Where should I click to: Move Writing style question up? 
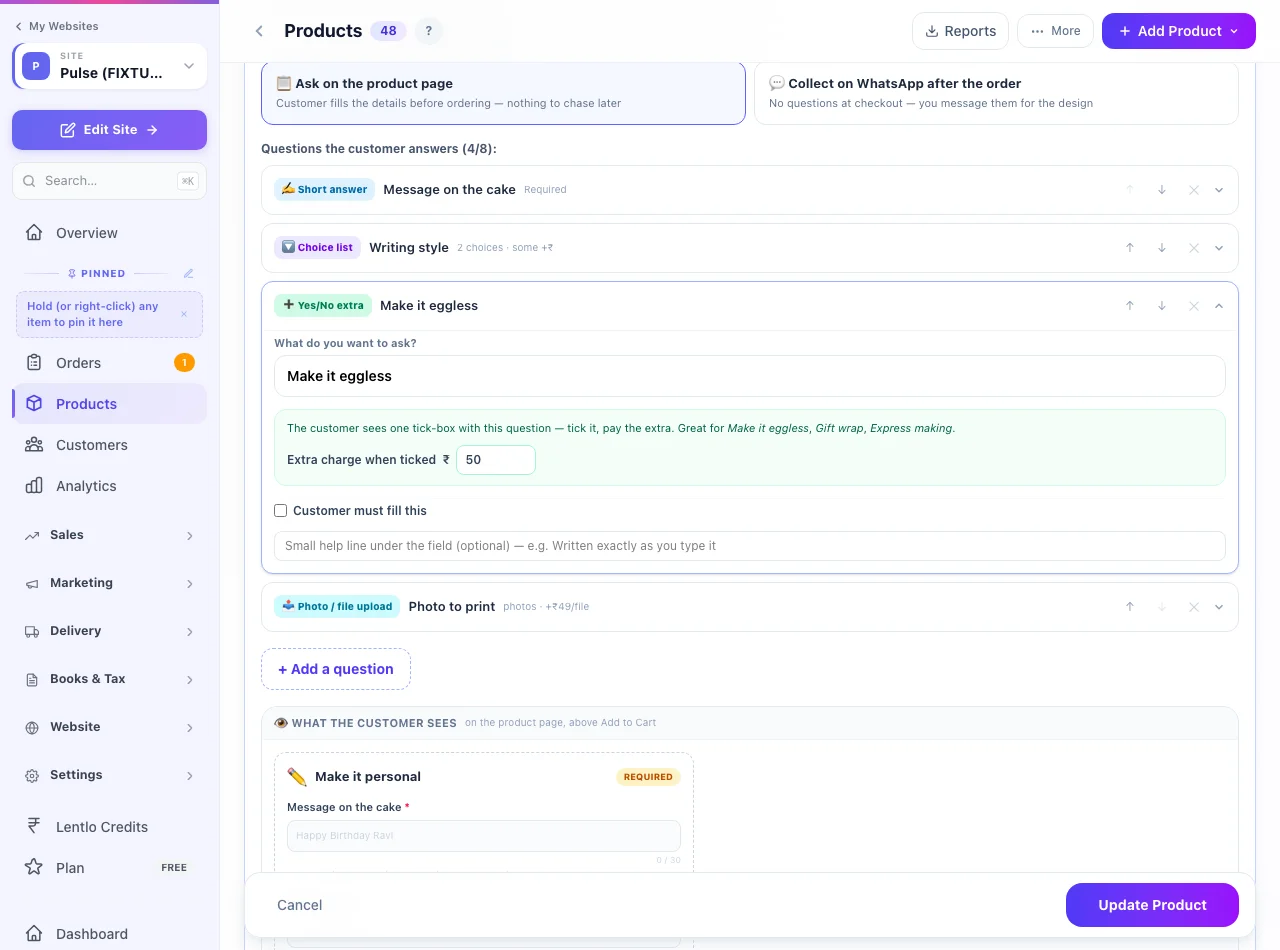1130,248
